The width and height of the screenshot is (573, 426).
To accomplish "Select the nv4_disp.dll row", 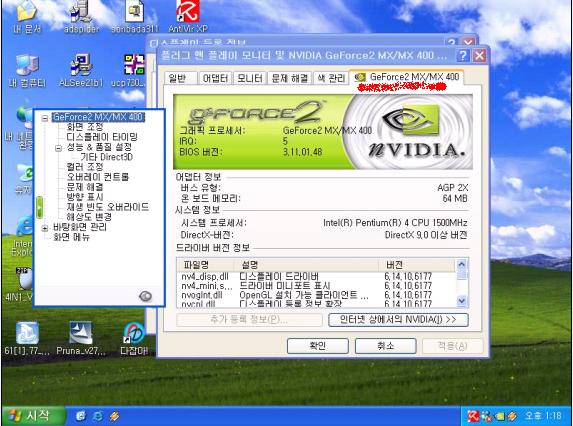I will pos(316,277).
